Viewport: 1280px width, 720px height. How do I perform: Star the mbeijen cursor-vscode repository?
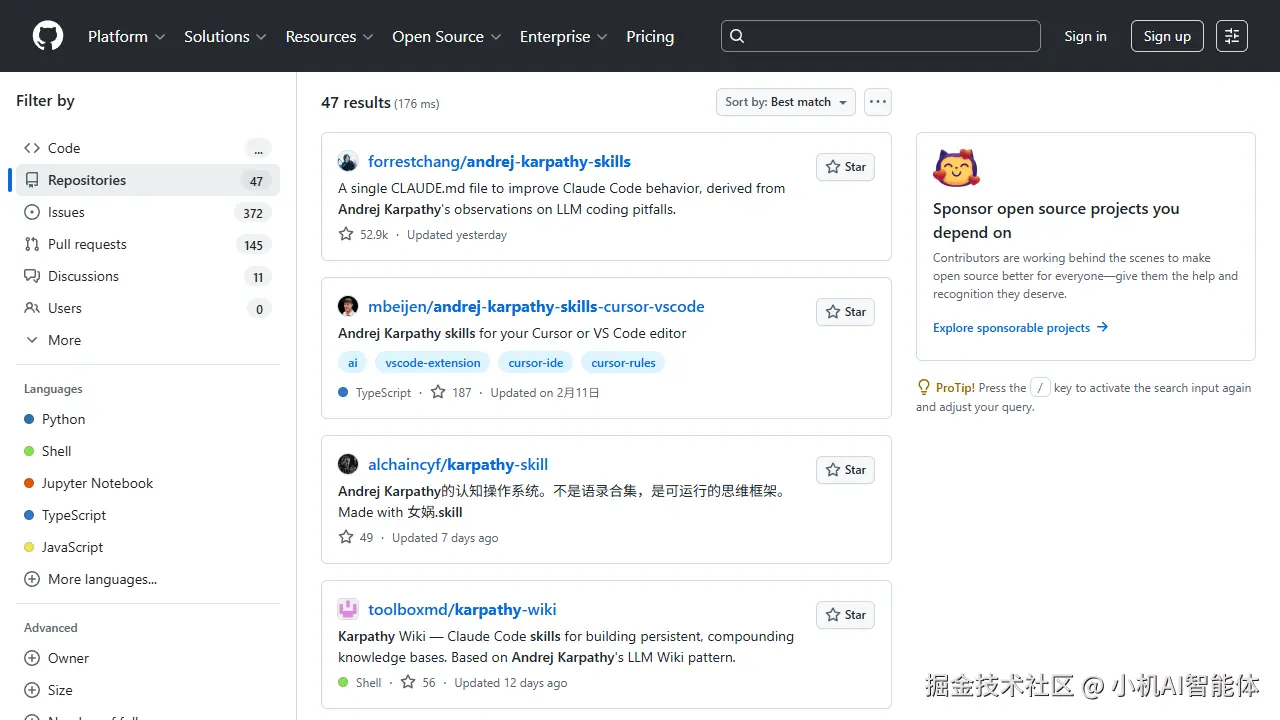point(845,312)
